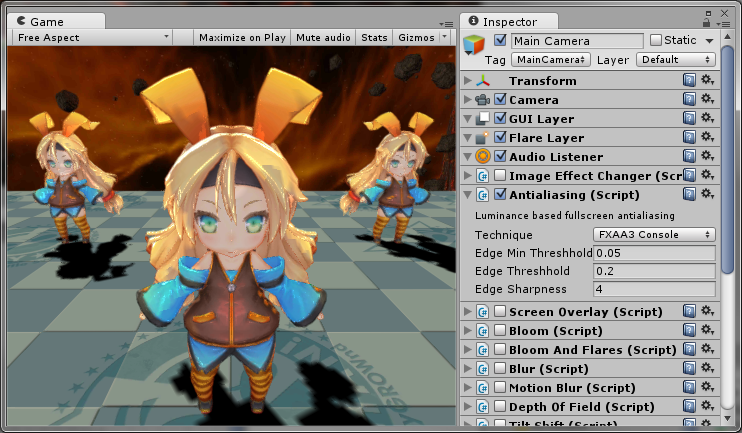742x433 pixels.
Task: Open help for Camera component
Action: 689,99
